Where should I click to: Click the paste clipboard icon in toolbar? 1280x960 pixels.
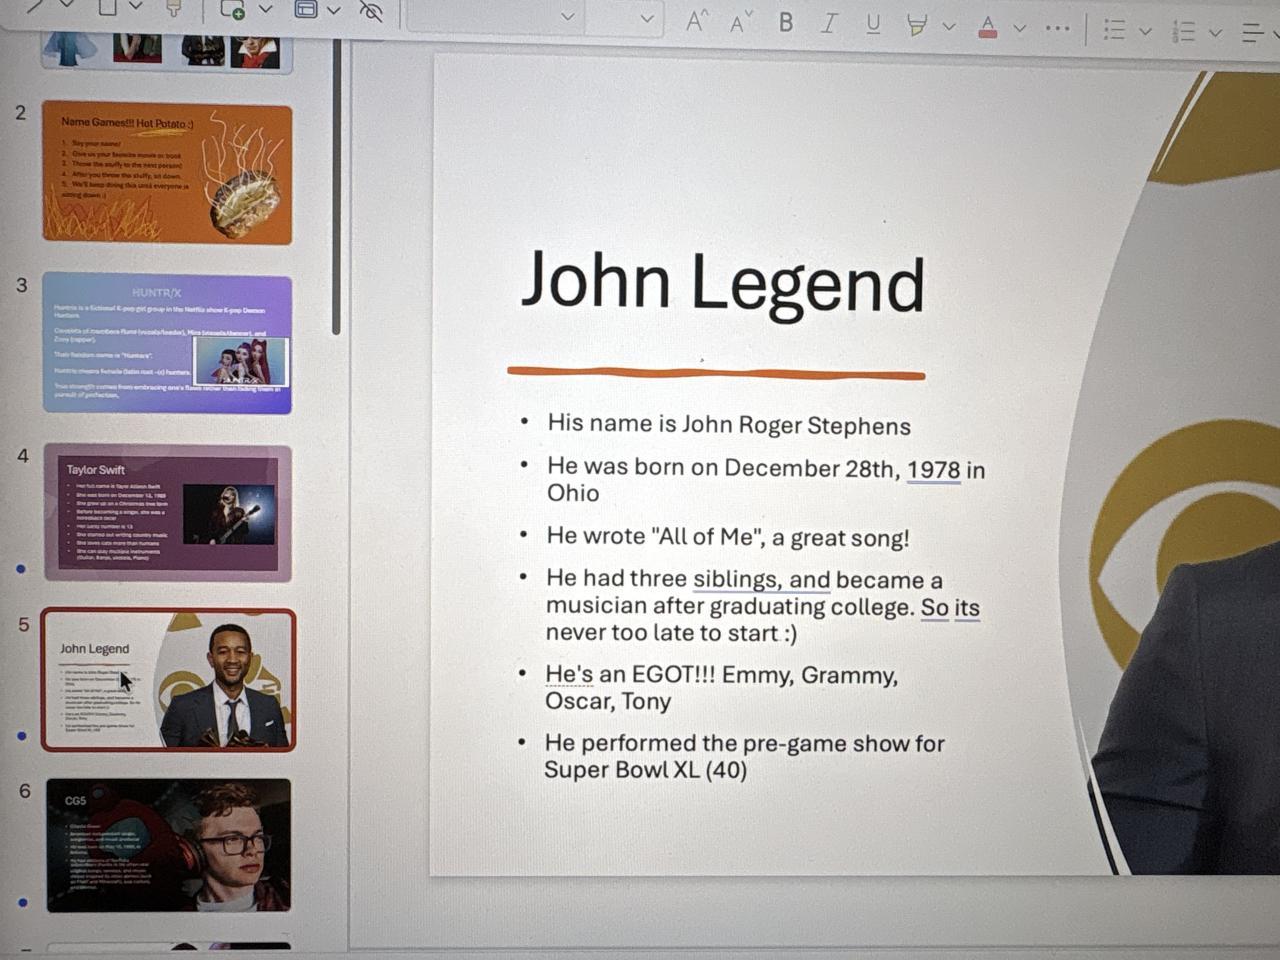(108, 6)
